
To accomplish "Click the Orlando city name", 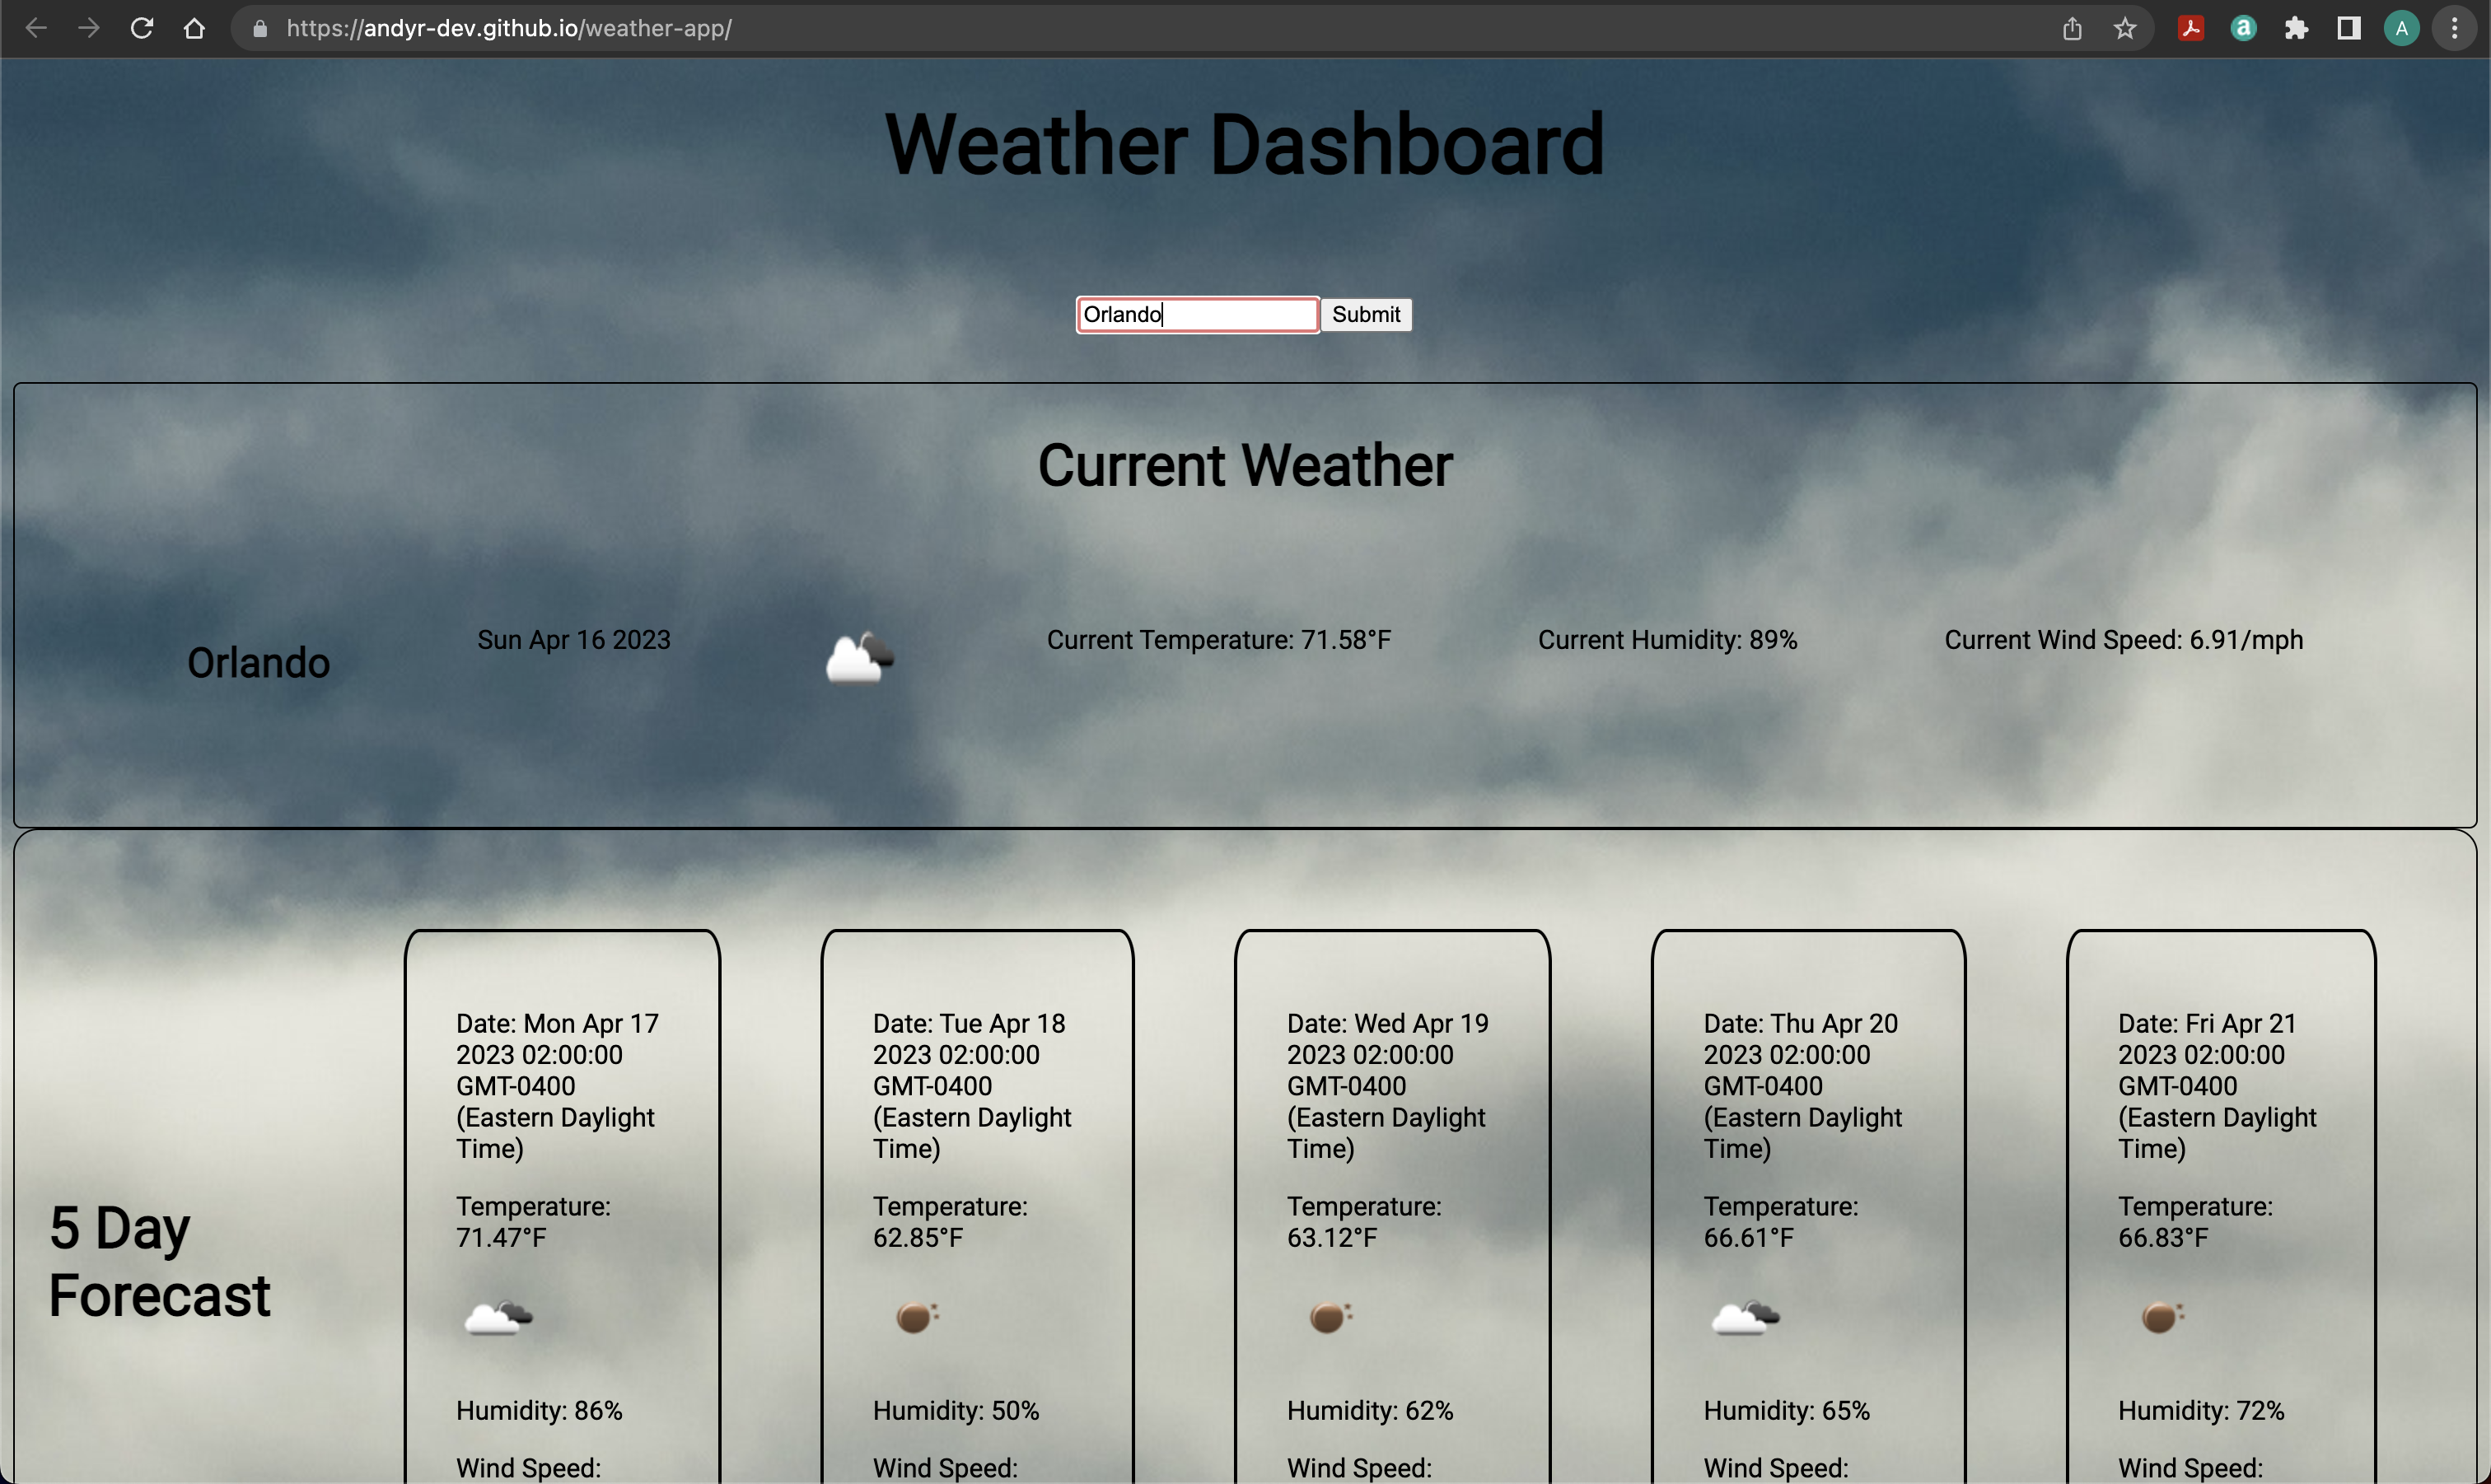I will (x=258, y=663).
